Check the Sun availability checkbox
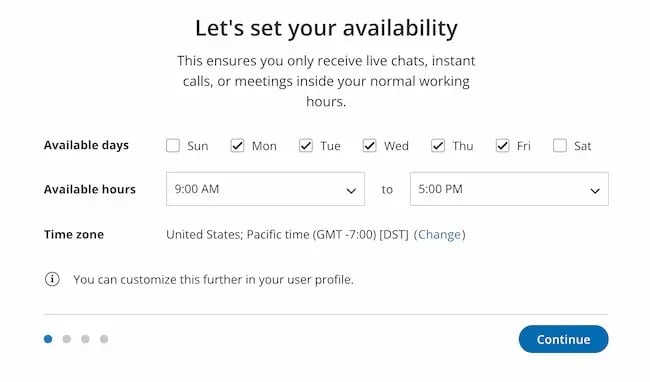Screen dimensions: 650x382 (x=173, y=146)
